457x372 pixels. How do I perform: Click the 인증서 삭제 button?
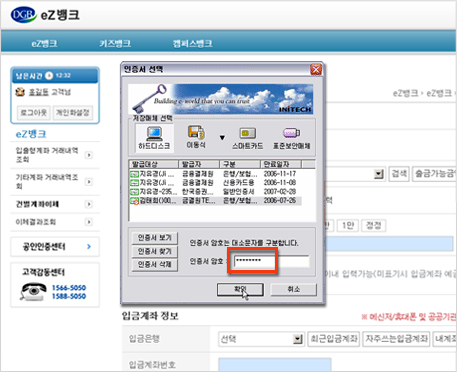[155, 265]
